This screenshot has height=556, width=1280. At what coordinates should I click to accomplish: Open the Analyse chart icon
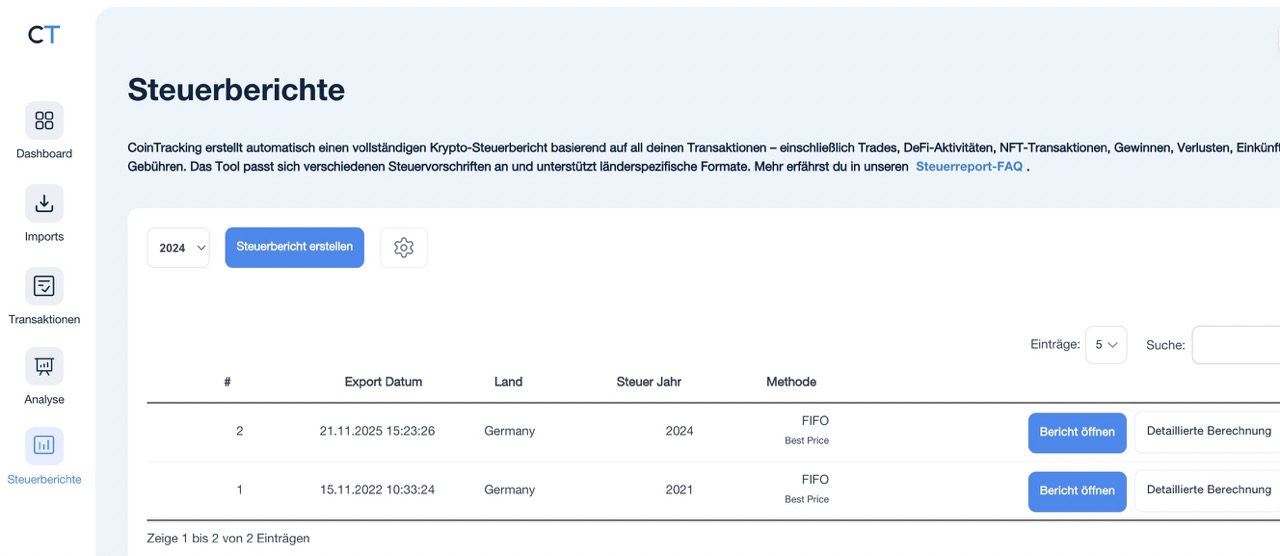[44, 367]
